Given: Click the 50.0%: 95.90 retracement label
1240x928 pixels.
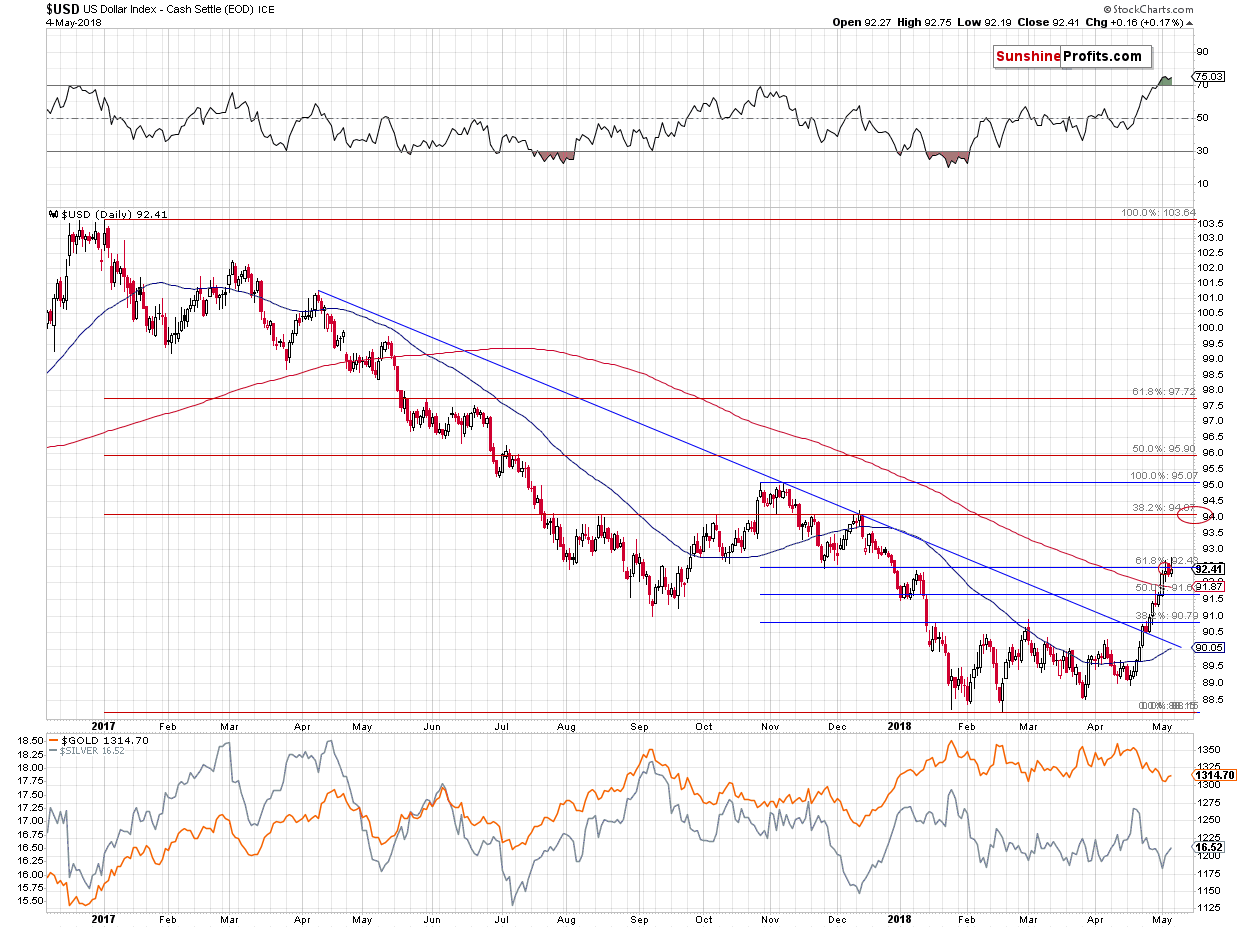Looking at the screenshot, I should coord(1164,450).
